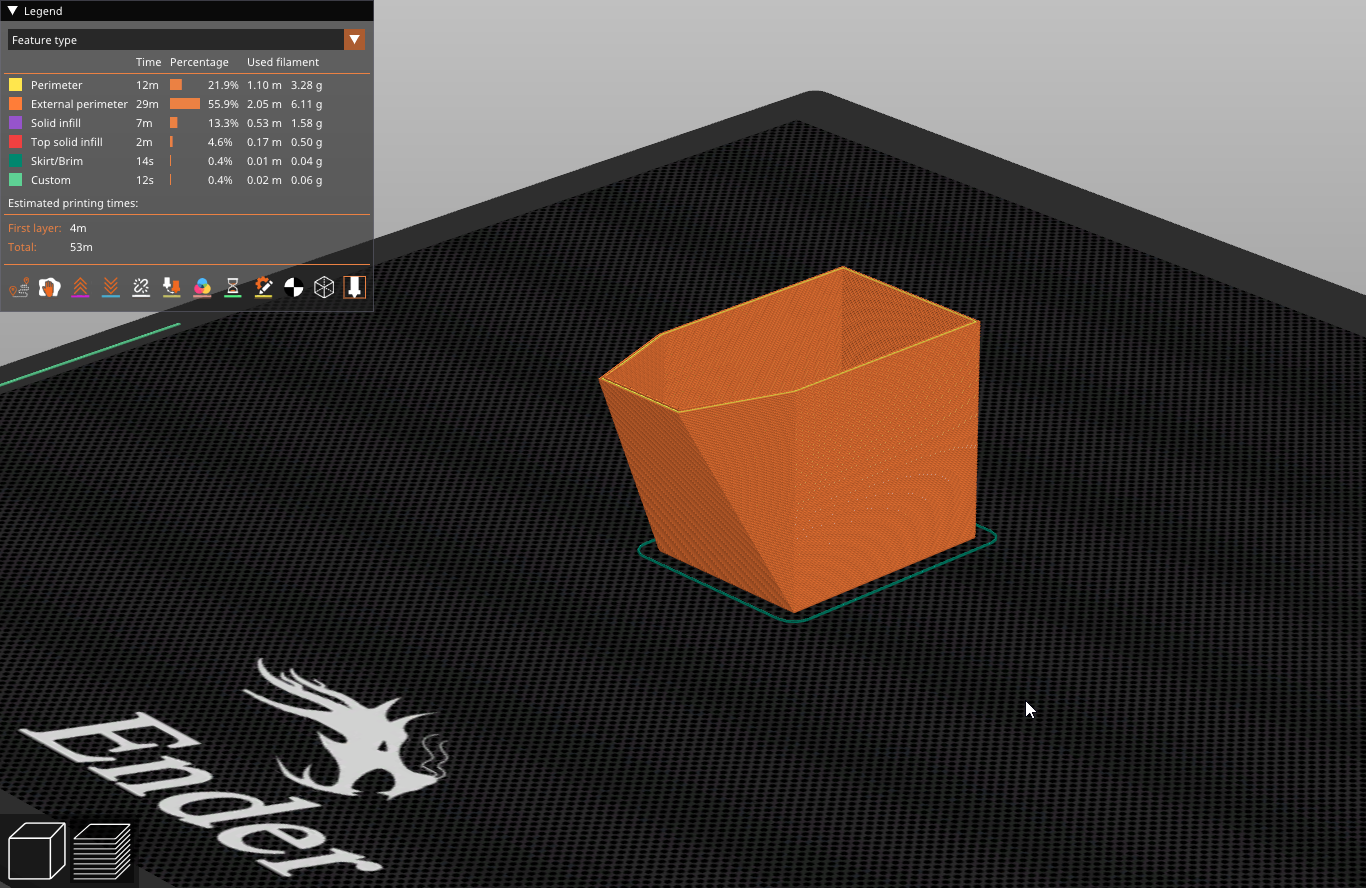Viewport: 1366px width, 888px height.
Task: Toggle custom G-code display (gear-pencil icon)
Action: tap(263, 288)
